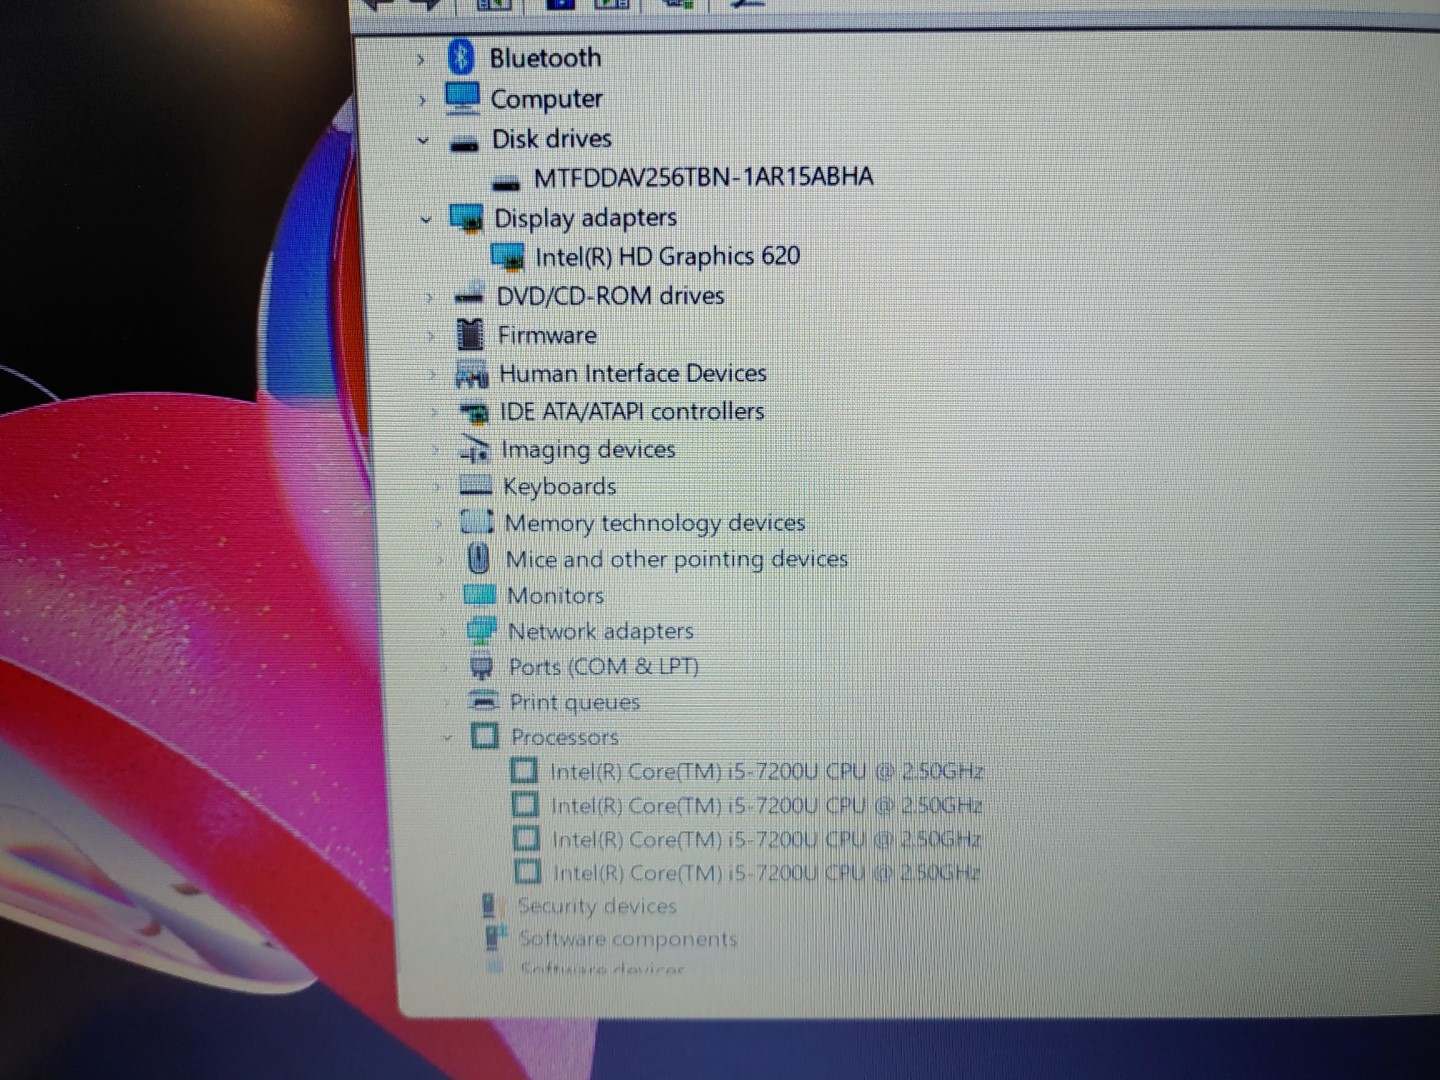Expand the Imaging devices node
The height and width of the screenshot is (1080, 1440).
click(x=435, y=450)
